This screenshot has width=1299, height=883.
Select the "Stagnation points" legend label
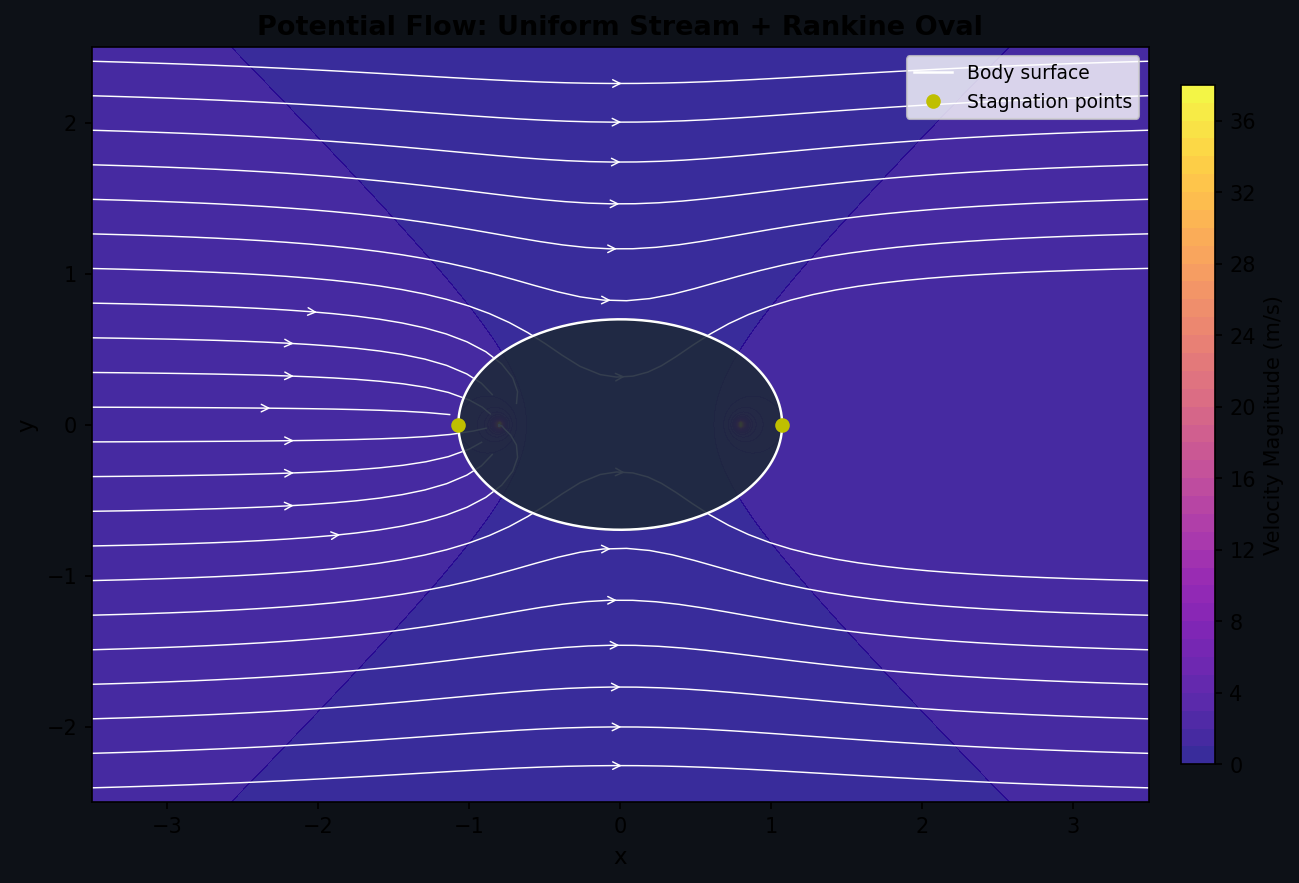pos(1048,102)
